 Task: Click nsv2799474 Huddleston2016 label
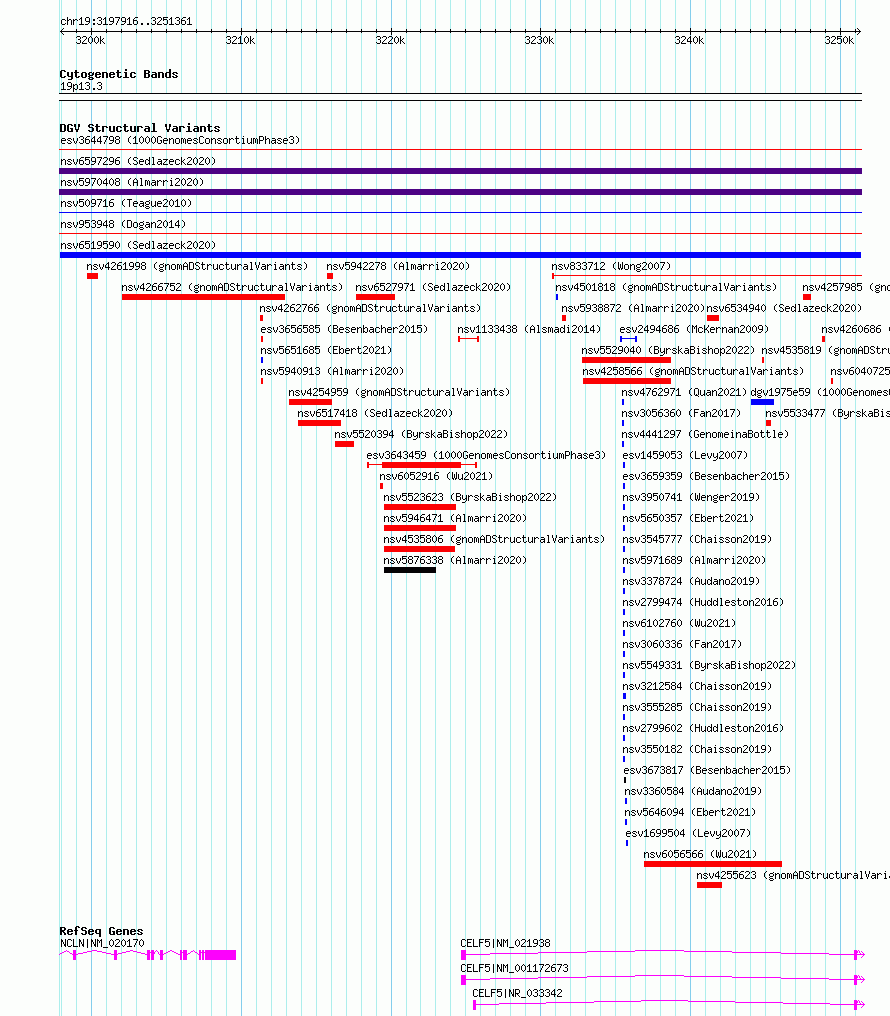(703, 603)
